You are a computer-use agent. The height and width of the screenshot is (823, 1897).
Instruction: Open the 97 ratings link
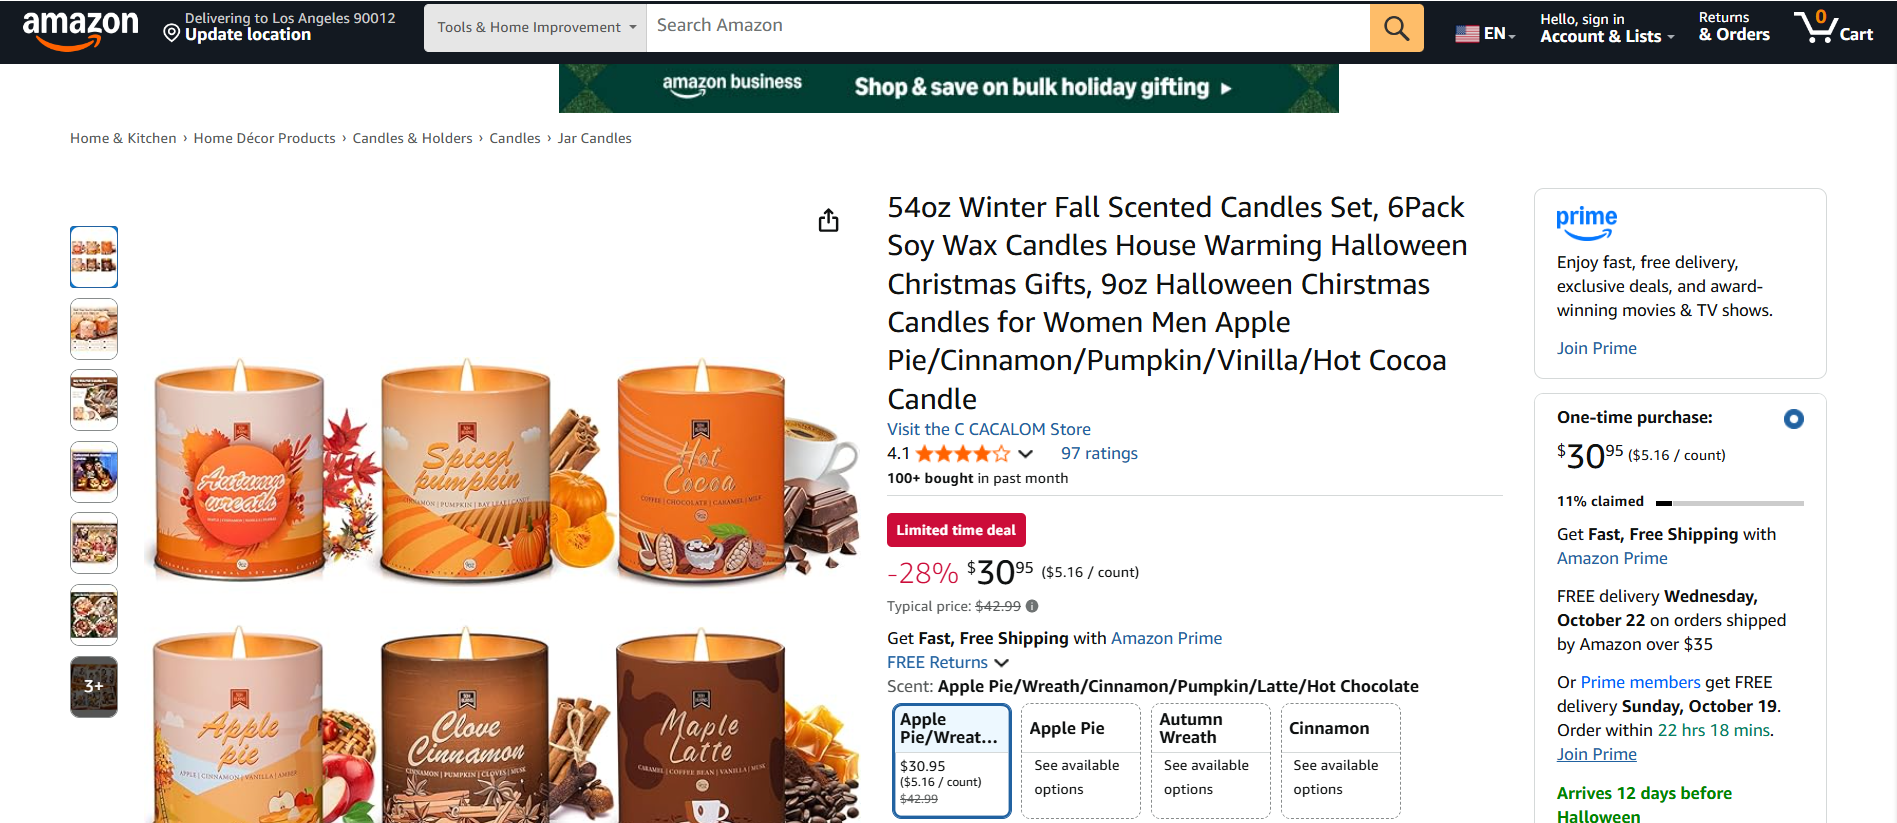click(1099, 454)
